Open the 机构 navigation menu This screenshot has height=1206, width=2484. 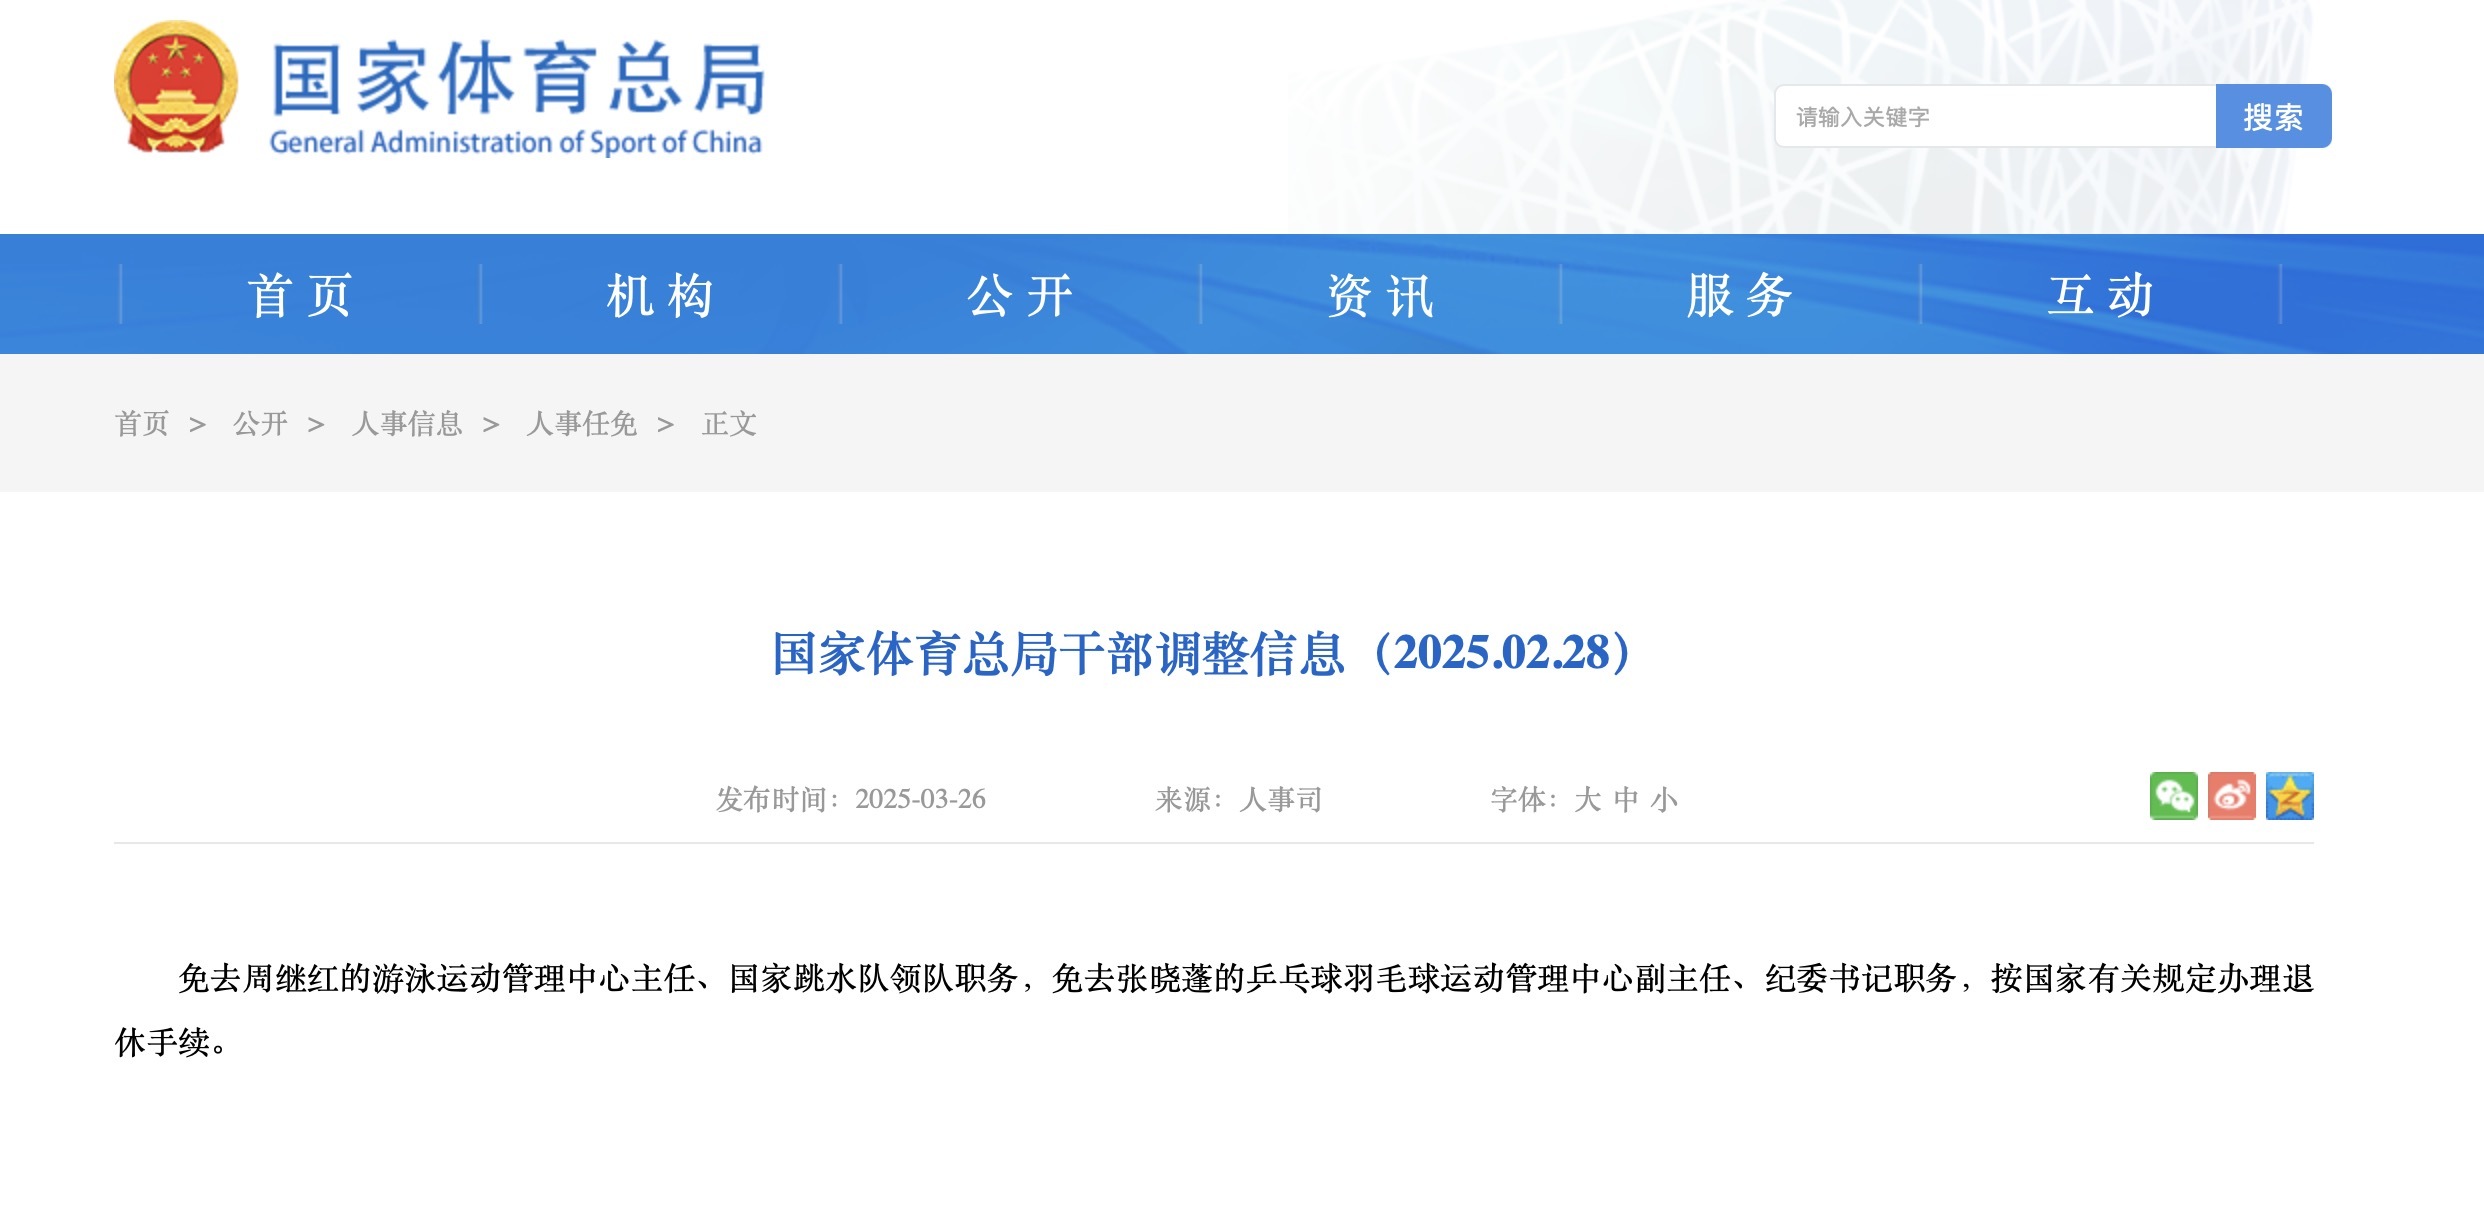pyautogui.click(x=660, y=295)
